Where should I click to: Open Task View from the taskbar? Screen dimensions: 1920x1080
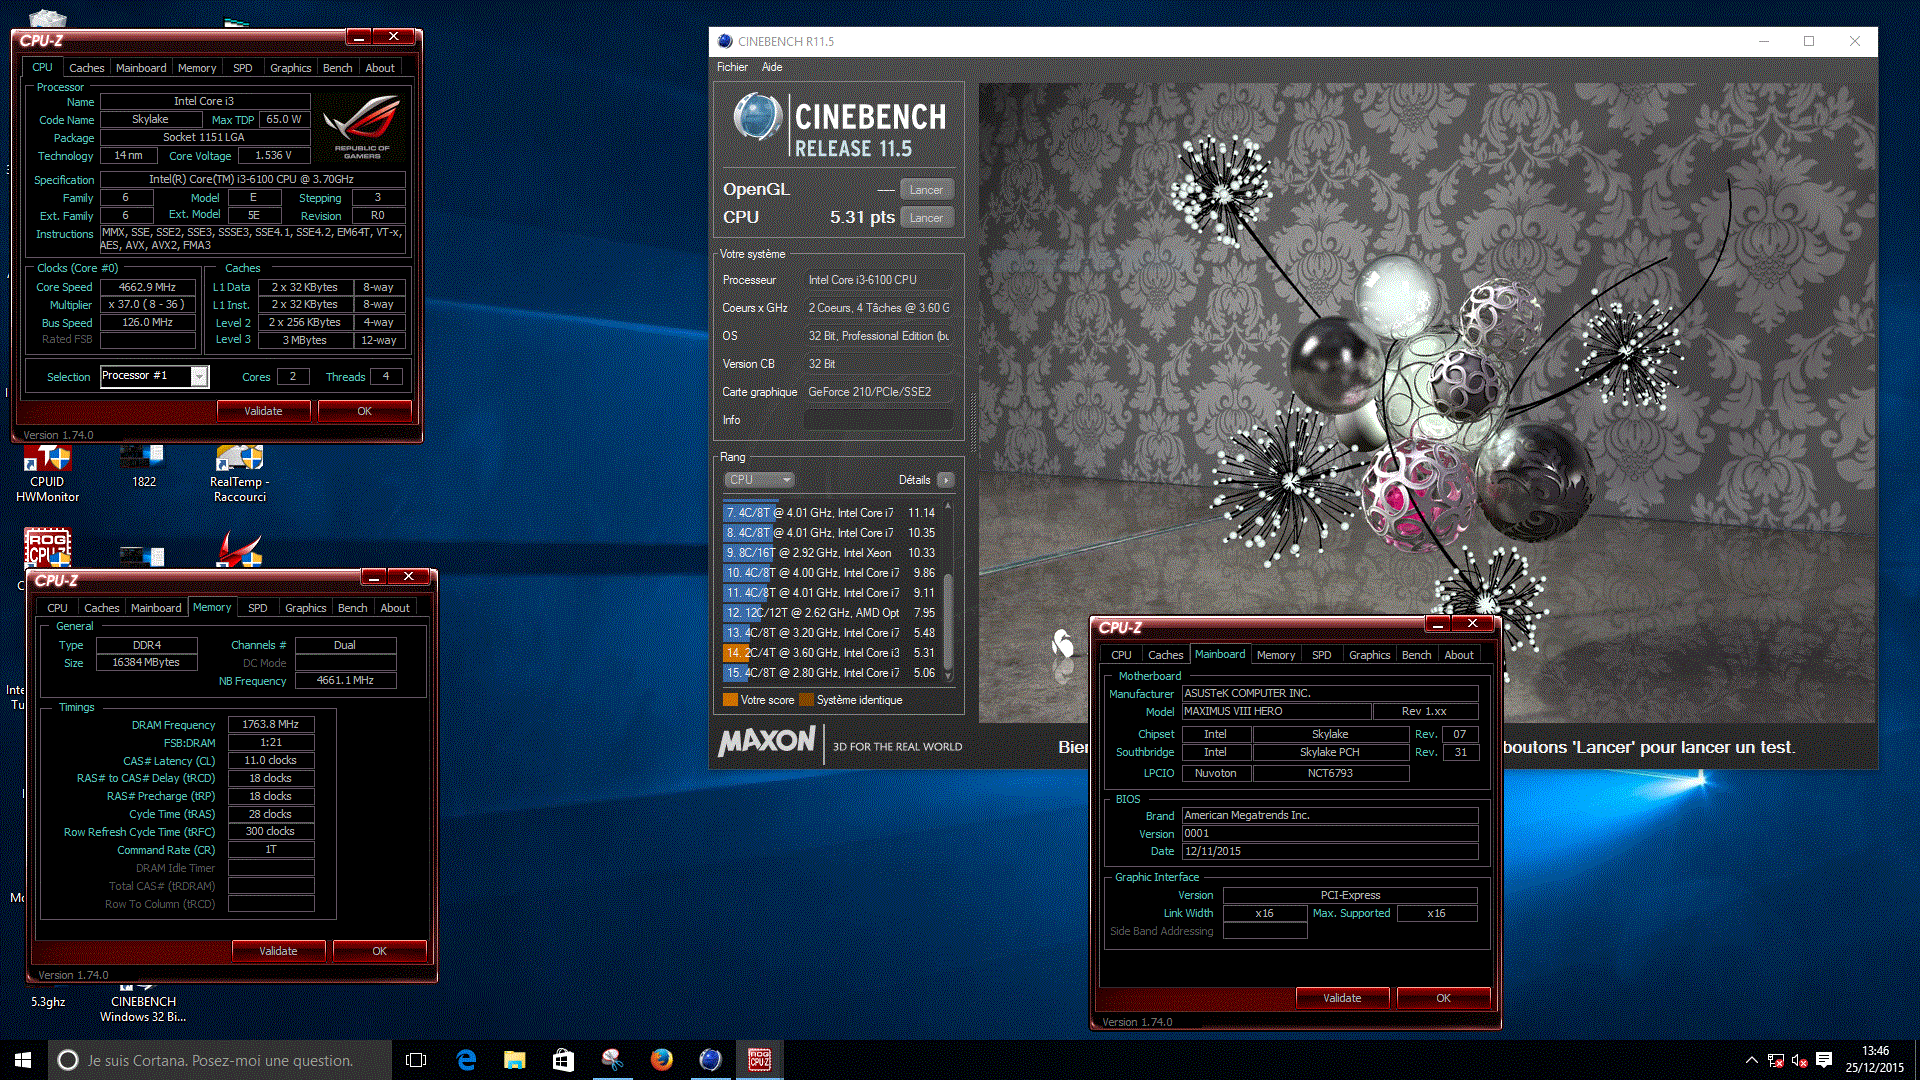point(416,1060)
